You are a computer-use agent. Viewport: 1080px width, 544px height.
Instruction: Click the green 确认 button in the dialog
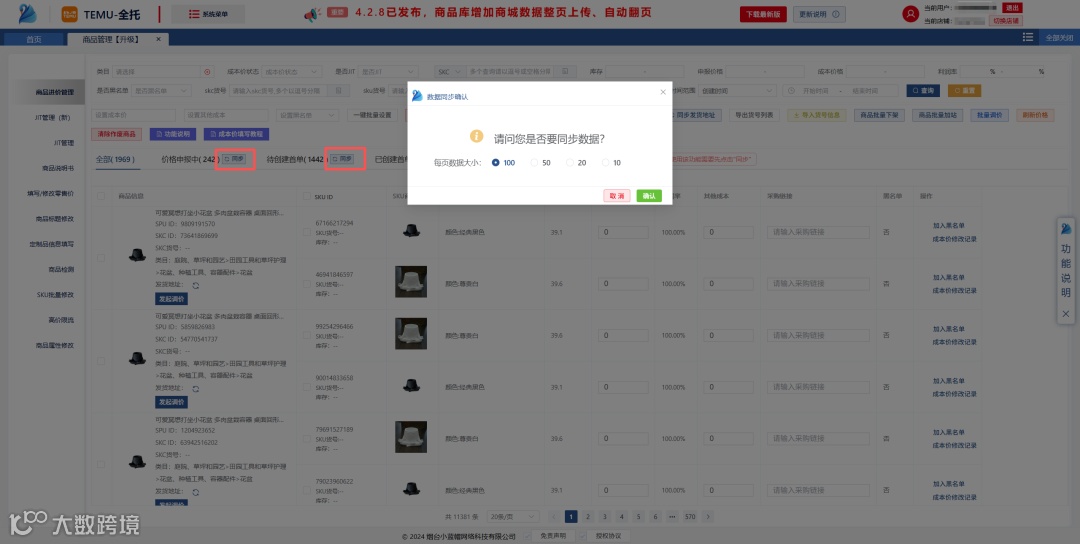pyautogui.click(x=649, y=196)
